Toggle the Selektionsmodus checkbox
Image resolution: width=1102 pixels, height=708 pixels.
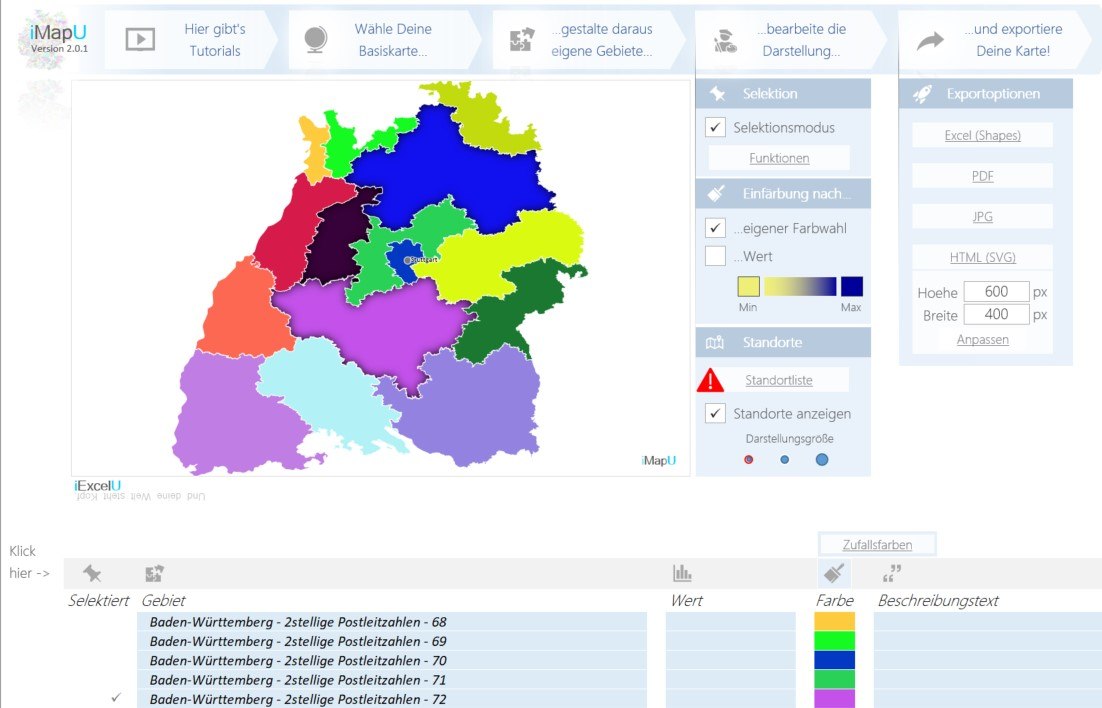coord(715,127)
